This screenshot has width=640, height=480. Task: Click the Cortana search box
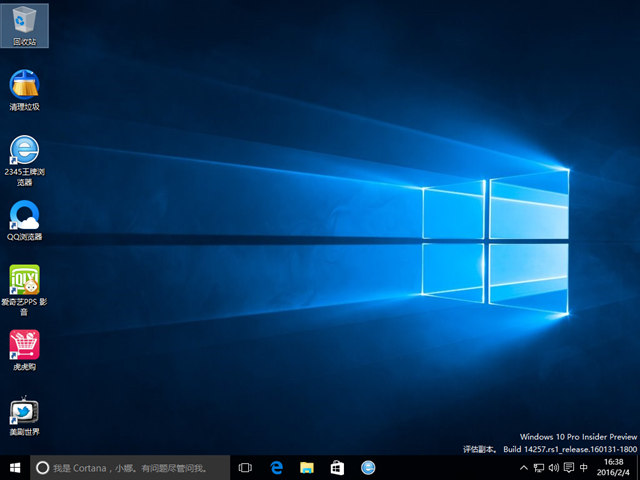coord(130,467)
